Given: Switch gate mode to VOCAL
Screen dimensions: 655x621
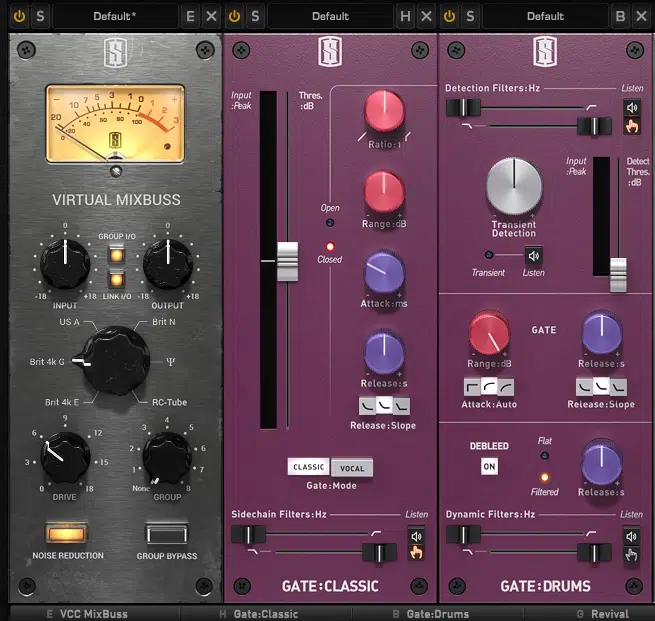Looking at the screenshot, I should click(x=352, y=468).
